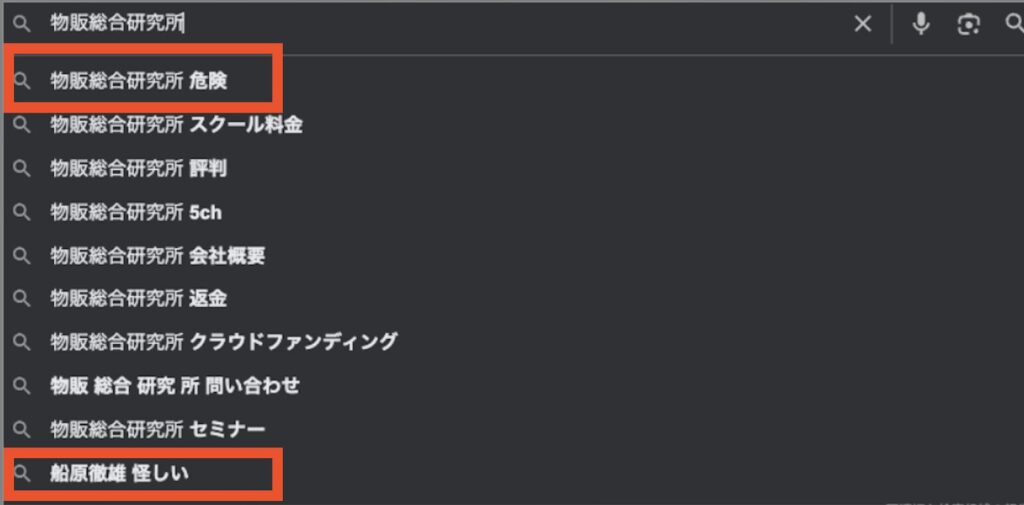Select the 船原徹雄 怪しい suggestion
This screenshot has width=1024, height=505.
tap(119, 474)
